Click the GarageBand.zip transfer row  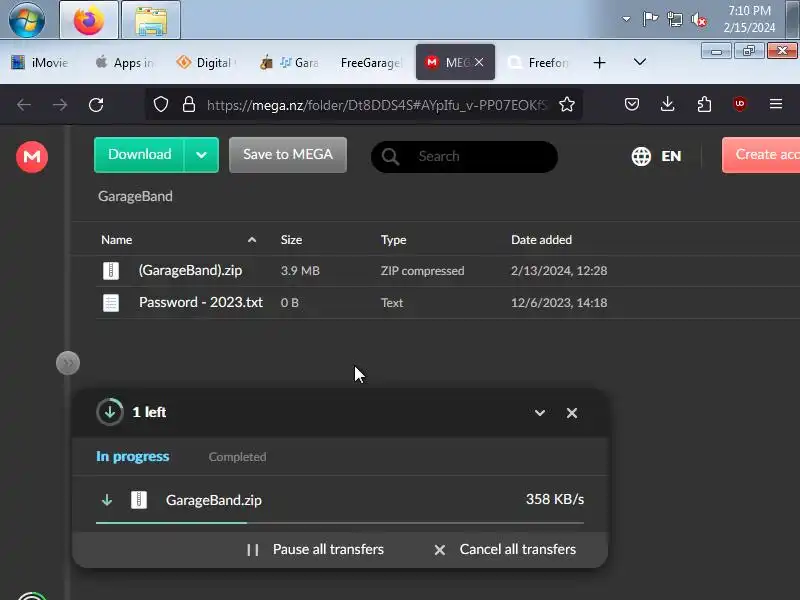(x=340, y=500)
